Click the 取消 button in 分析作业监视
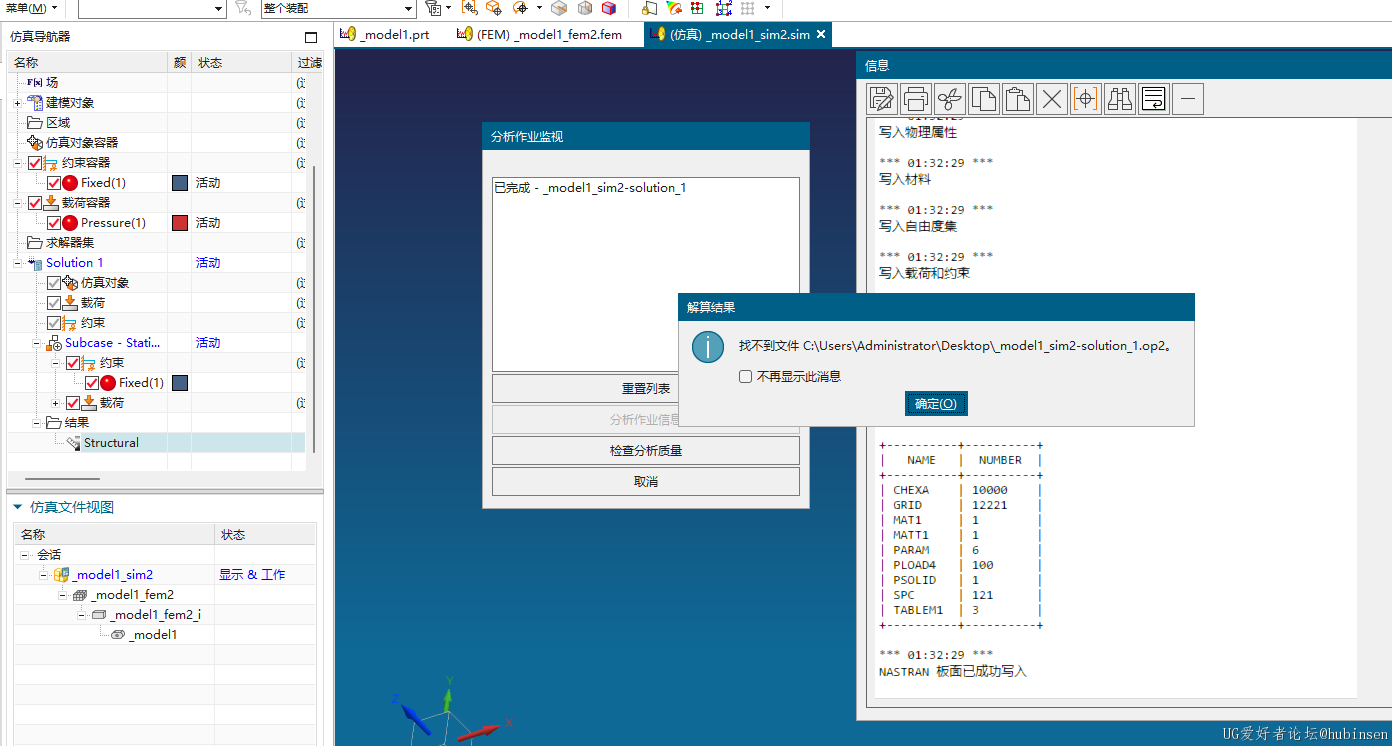This screenshot has height=746, width=1392. point(646,481)
